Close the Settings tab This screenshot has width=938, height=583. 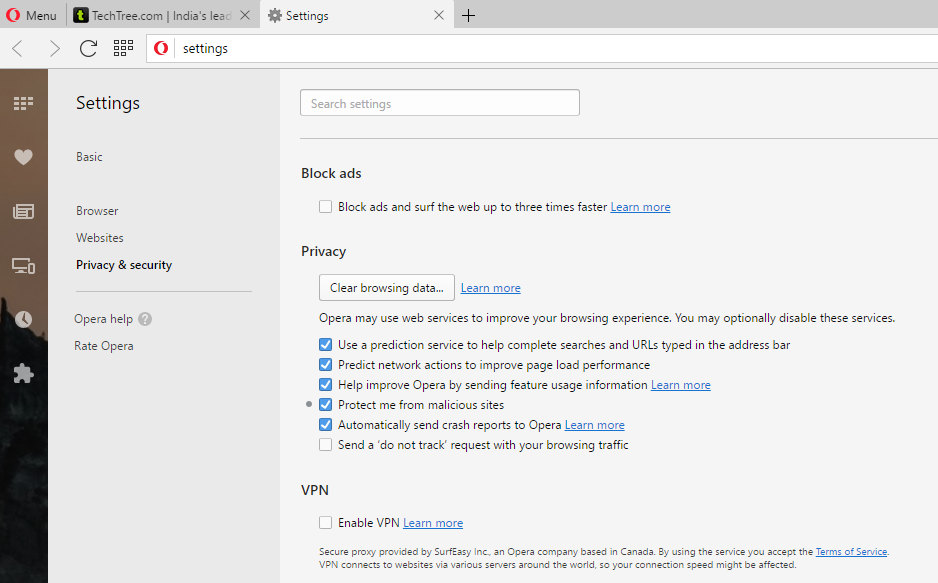click(x=438, y=16)
